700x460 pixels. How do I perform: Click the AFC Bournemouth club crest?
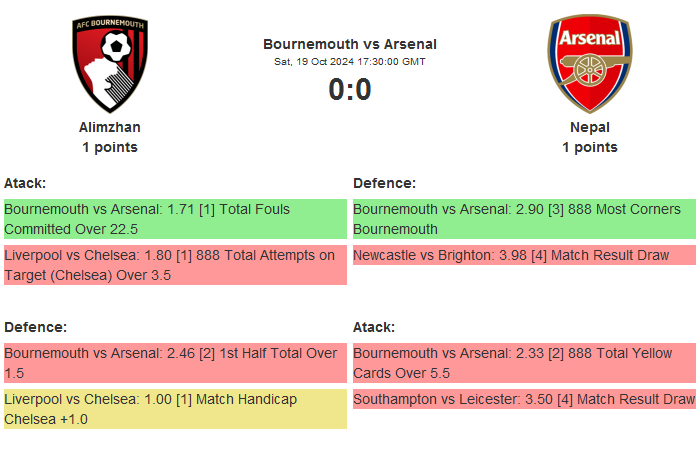110,64
